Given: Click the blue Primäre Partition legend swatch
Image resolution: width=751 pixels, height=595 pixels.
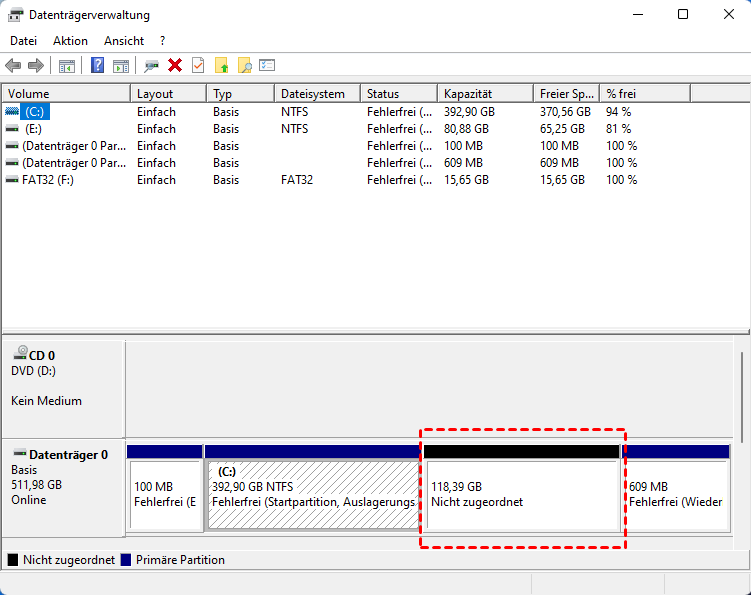Looking at the screenshot, I should [x=126, y=560].
